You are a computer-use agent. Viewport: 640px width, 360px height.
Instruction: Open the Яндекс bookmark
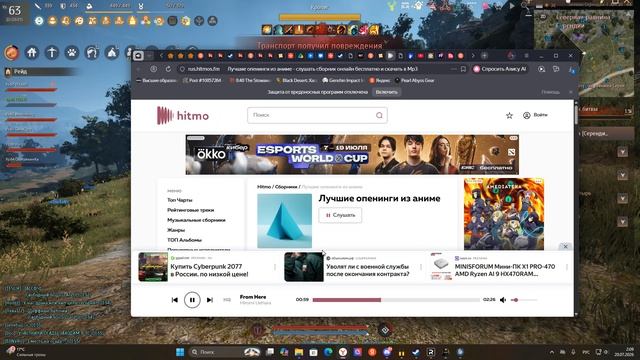[x=379, y=81]
